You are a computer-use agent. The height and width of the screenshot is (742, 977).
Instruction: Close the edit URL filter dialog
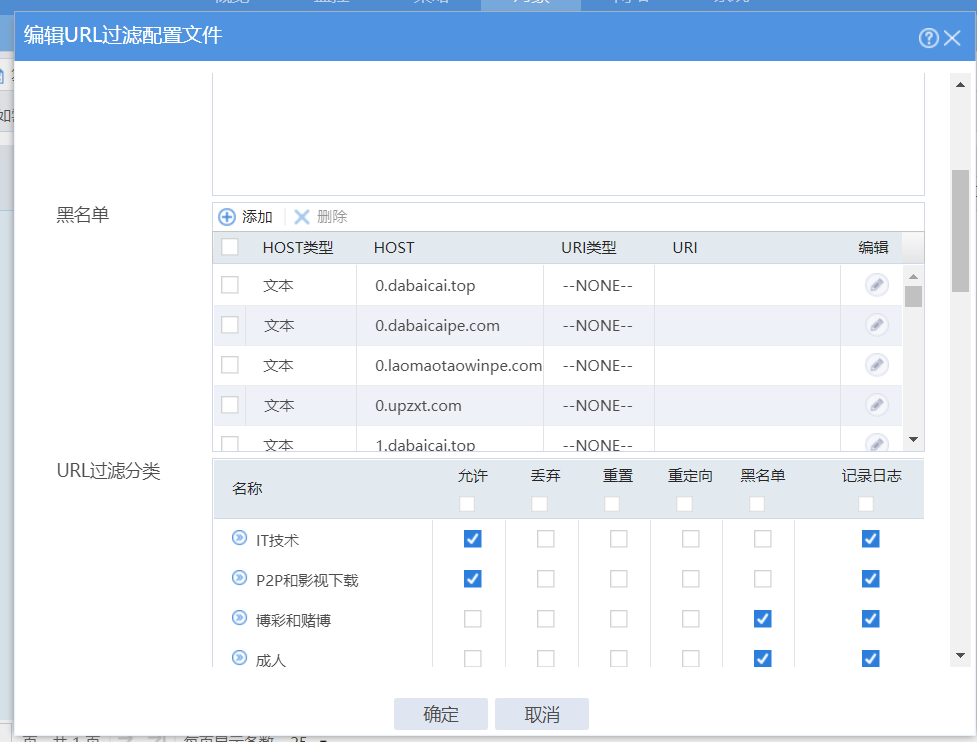pyautogui.click(x=952, y=38)
